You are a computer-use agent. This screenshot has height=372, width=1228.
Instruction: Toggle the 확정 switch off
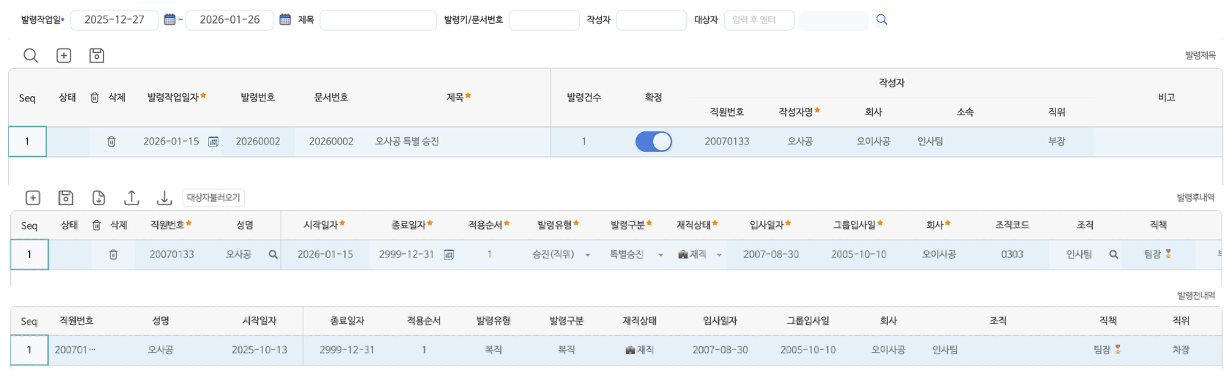pyautogui.click(x=654, y=142)
